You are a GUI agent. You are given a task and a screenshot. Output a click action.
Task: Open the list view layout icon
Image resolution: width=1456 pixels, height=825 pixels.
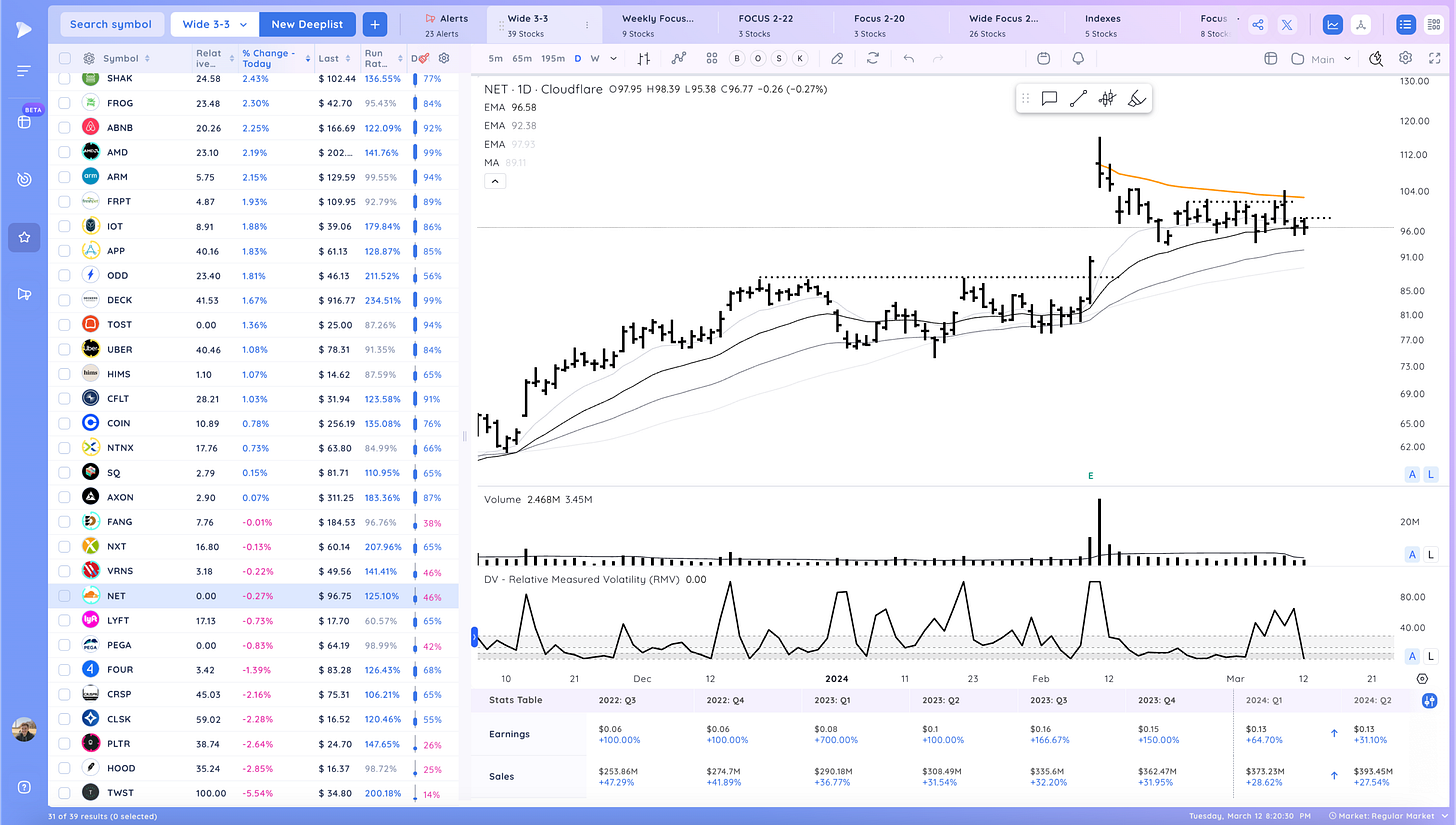point(1407,25)
